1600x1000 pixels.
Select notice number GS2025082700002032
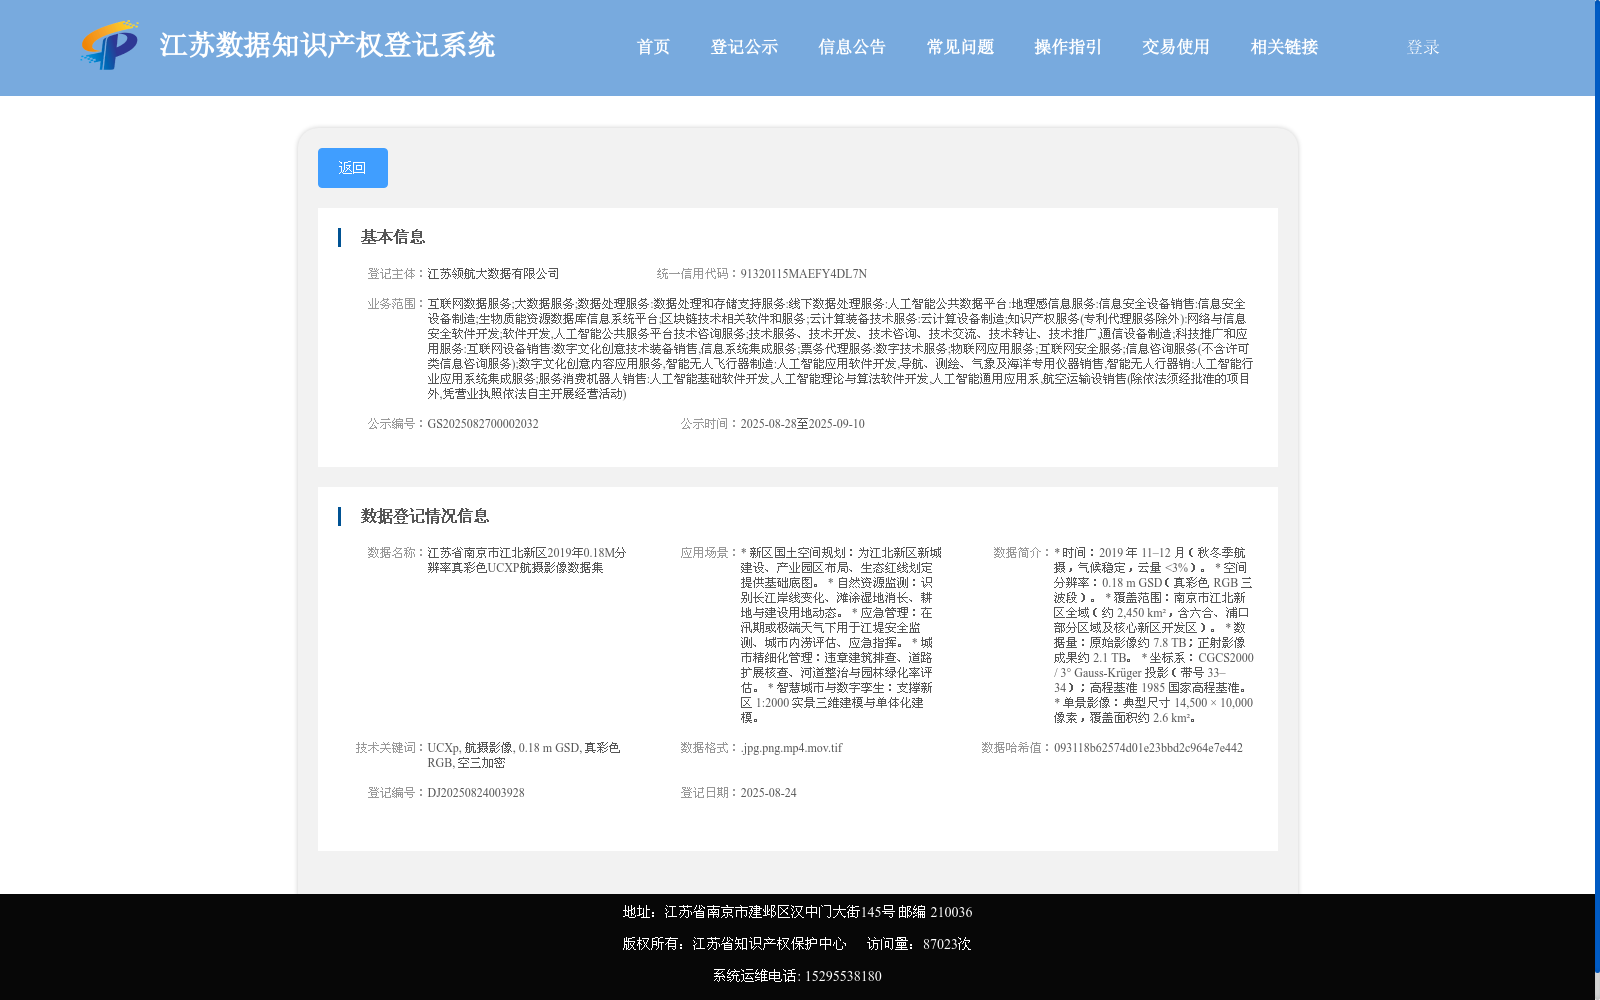coord(483,424)
